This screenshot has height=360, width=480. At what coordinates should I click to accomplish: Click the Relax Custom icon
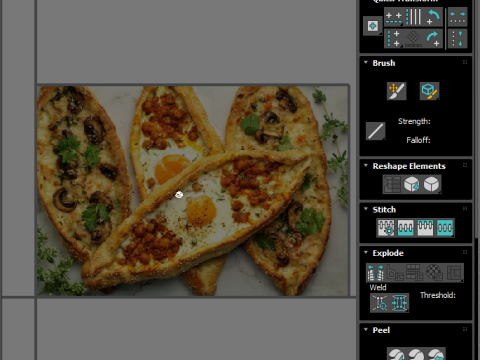tap(432, 184)
